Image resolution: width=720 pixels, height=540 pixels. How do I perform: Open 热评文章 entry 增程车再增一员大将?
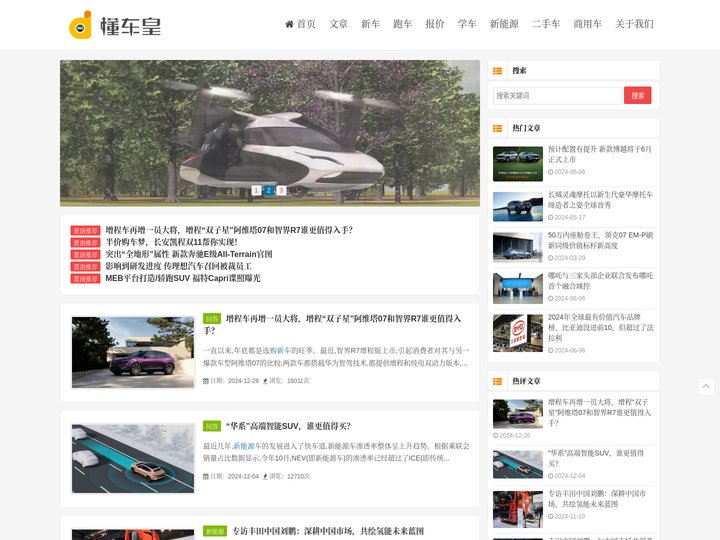point(599,412)
